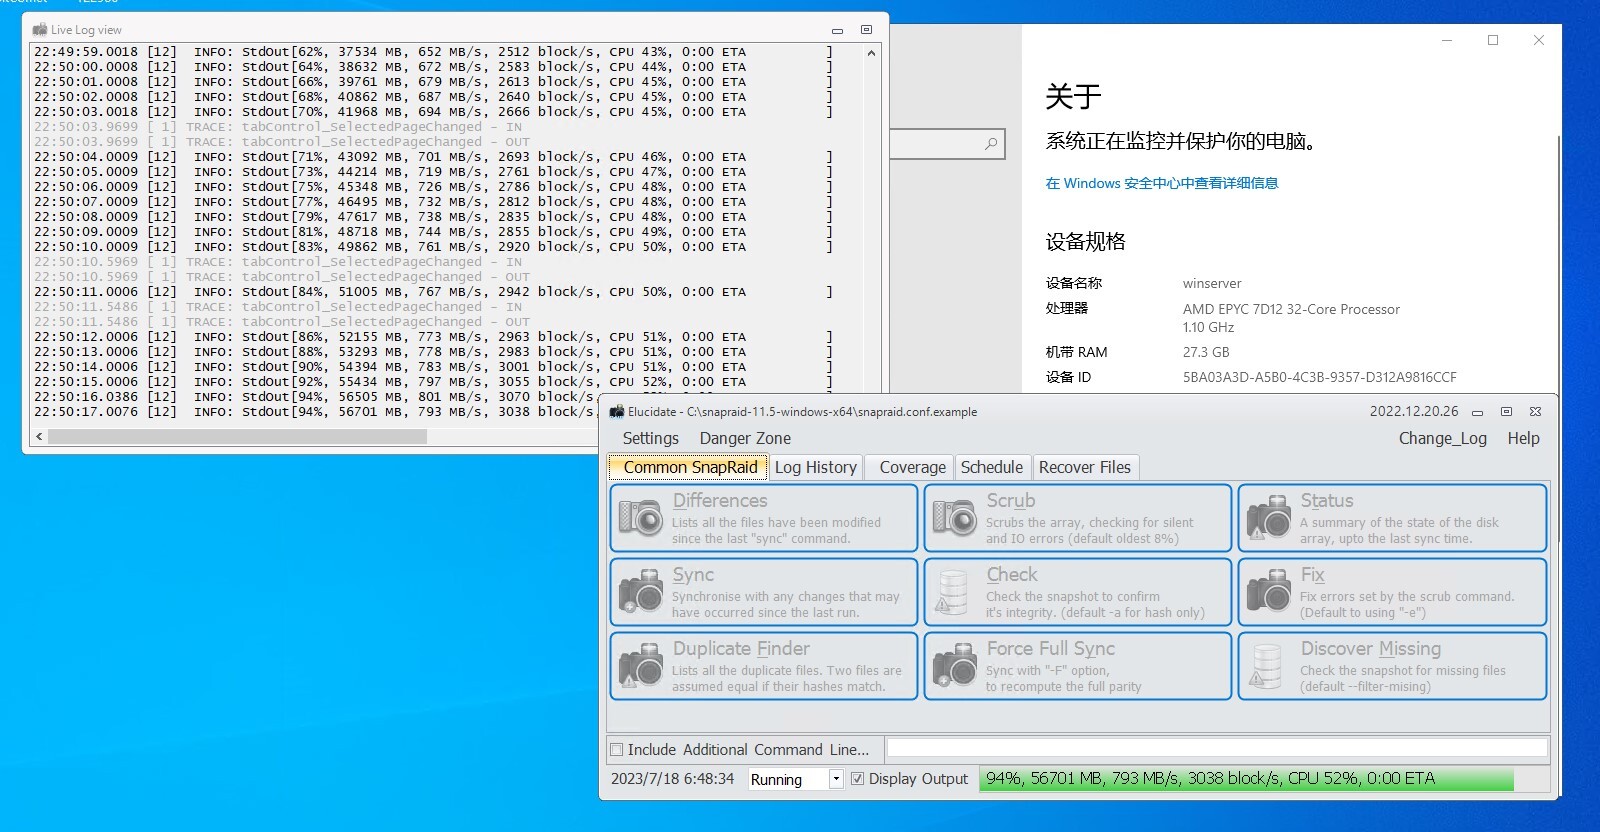Open the Running status dropdown

(x=836, y=779)
